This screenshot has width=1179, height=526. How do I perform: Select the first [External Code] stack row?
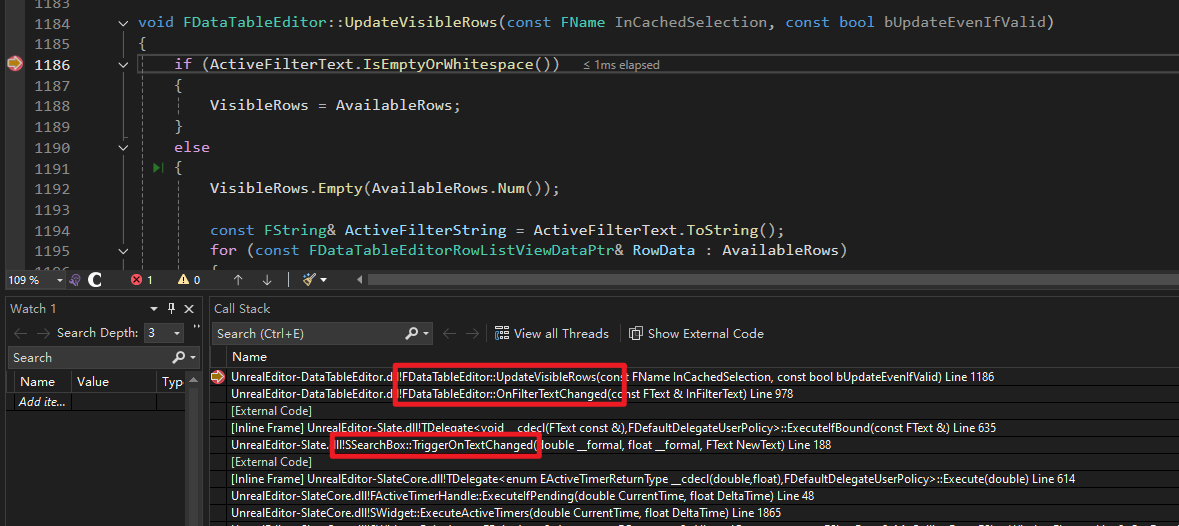click(271, 411)
